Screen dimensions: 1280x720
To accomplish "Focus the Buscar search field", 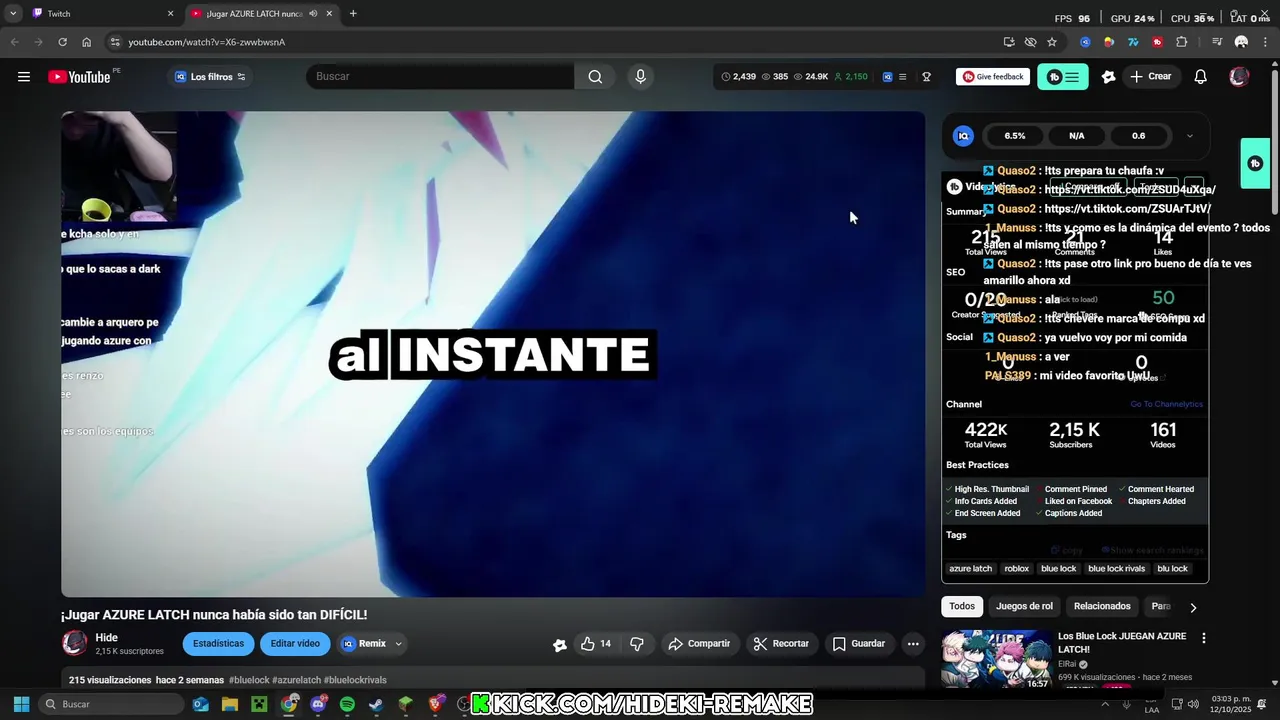I will pos(440,77).
